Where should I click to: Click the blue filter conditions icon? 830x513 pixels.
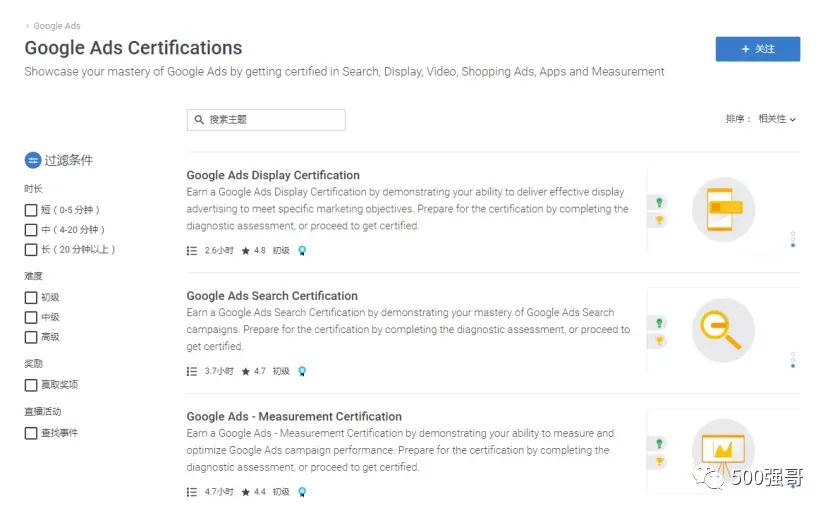click(x=33, y=160)
